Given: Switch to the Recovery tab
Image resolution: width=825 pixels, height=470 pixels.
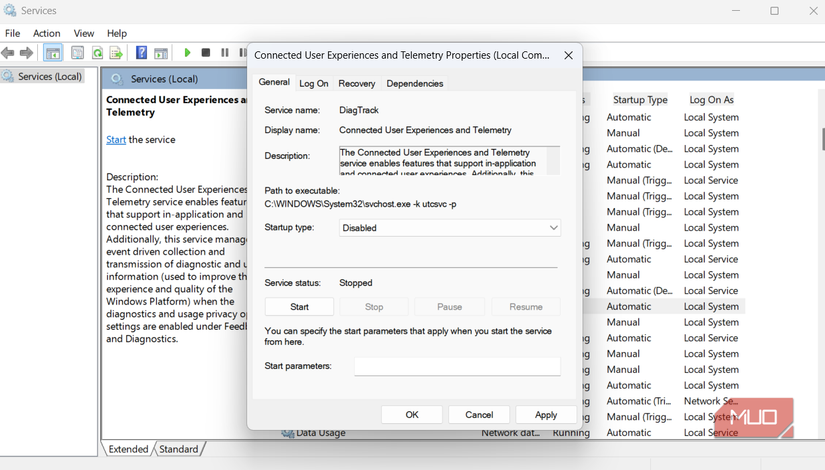Looking at the screenshot, I should pyautogui.click(x=357, y=83).
